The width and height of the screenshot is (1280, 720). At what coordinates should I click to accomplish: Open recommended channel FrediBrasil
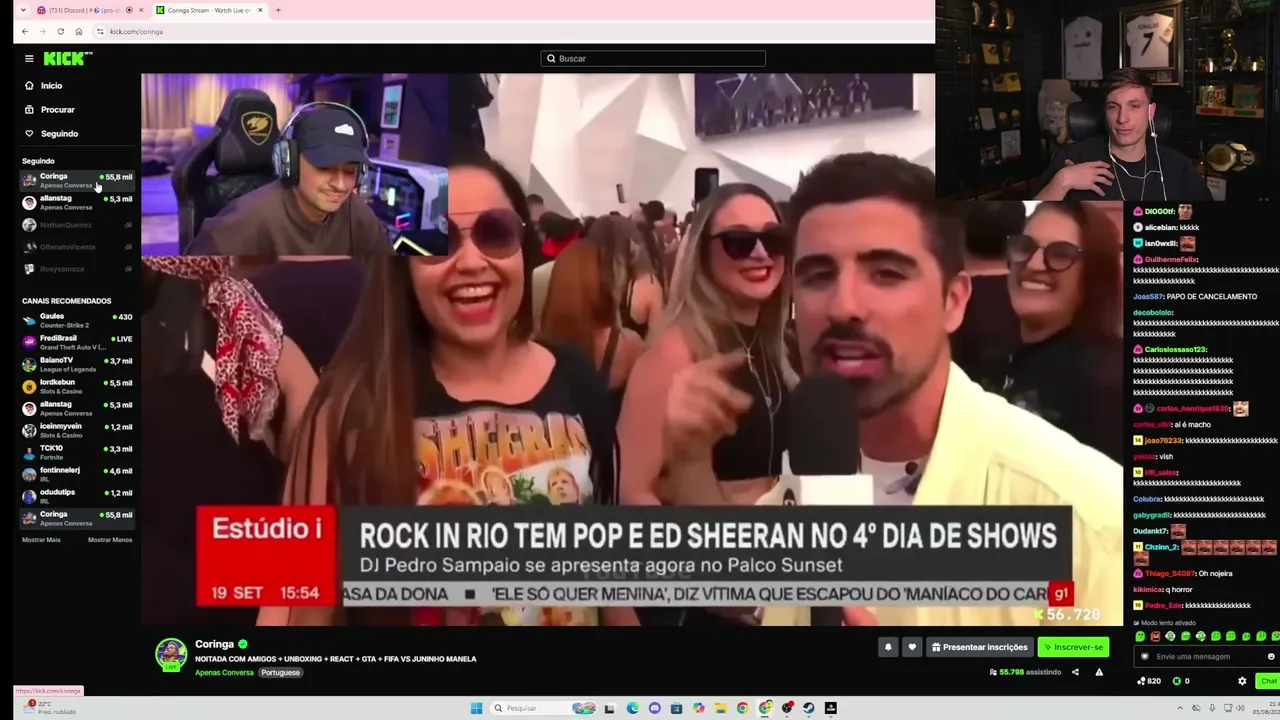click(x=78, y=342)
